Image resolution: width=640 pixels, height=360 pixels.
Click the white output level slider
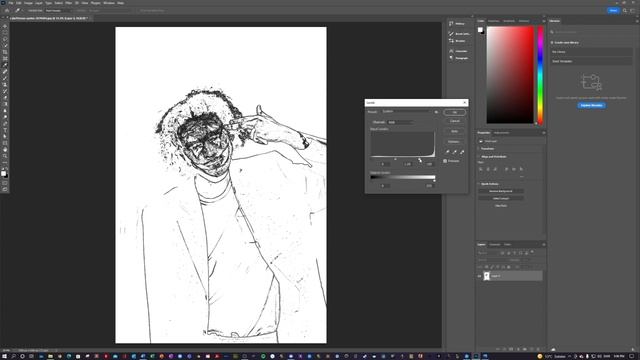pyautogui.click(x=434, y=180)
